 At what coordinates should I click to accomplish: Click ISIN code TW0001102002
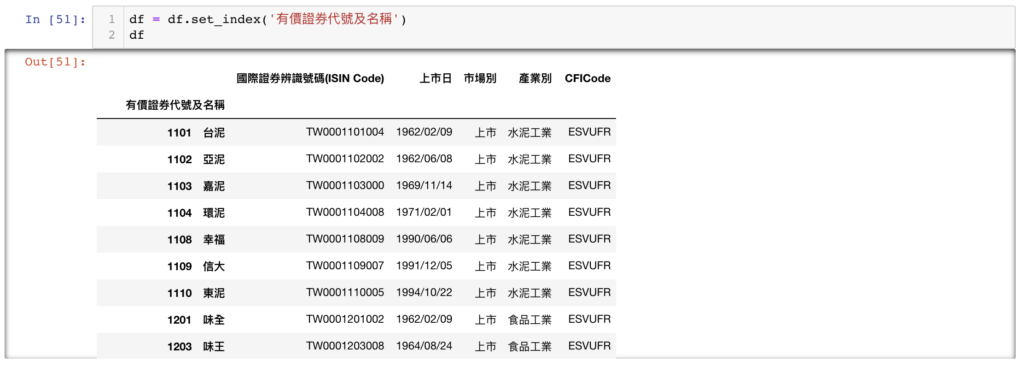(345, 159)
